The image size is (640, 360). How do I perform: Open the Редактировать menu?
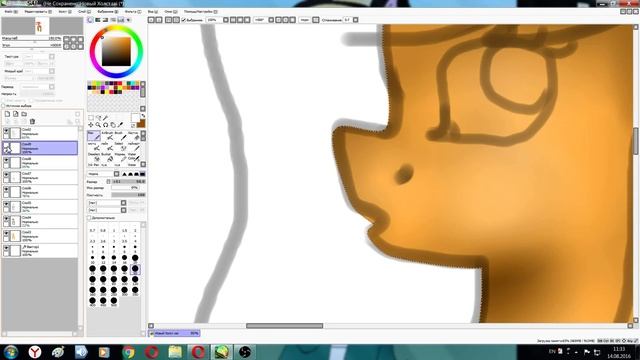click(x=38, y=12)
